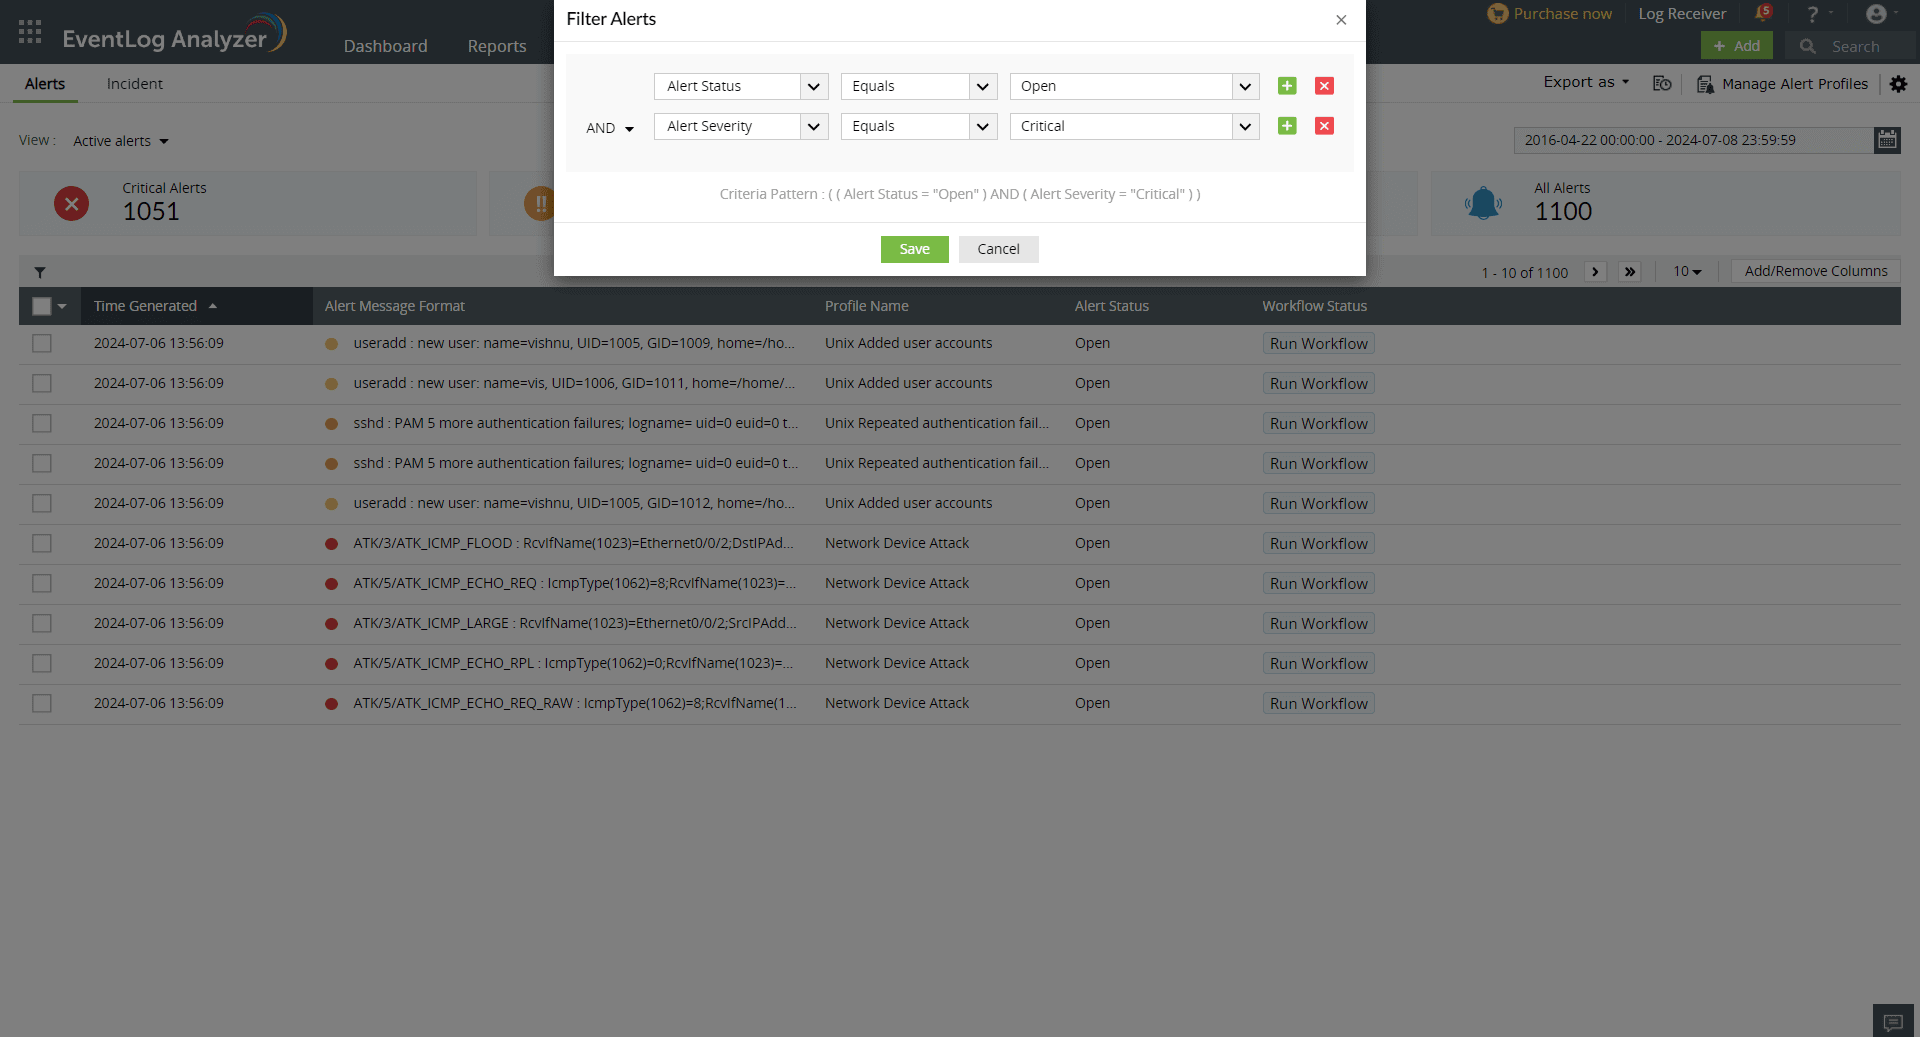The image size is (1920, 1037).
Task: Check the ATK_ICMP_FLOOD alert row
Action: pyautogui.click(x=41, y=543)
